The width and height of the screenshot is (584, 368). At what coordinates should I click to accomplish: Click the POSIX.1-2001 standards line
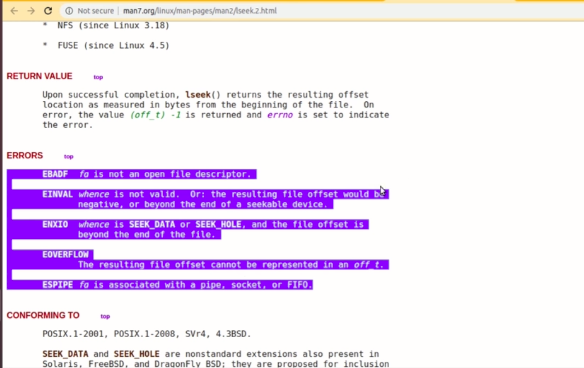click(146, 334)
